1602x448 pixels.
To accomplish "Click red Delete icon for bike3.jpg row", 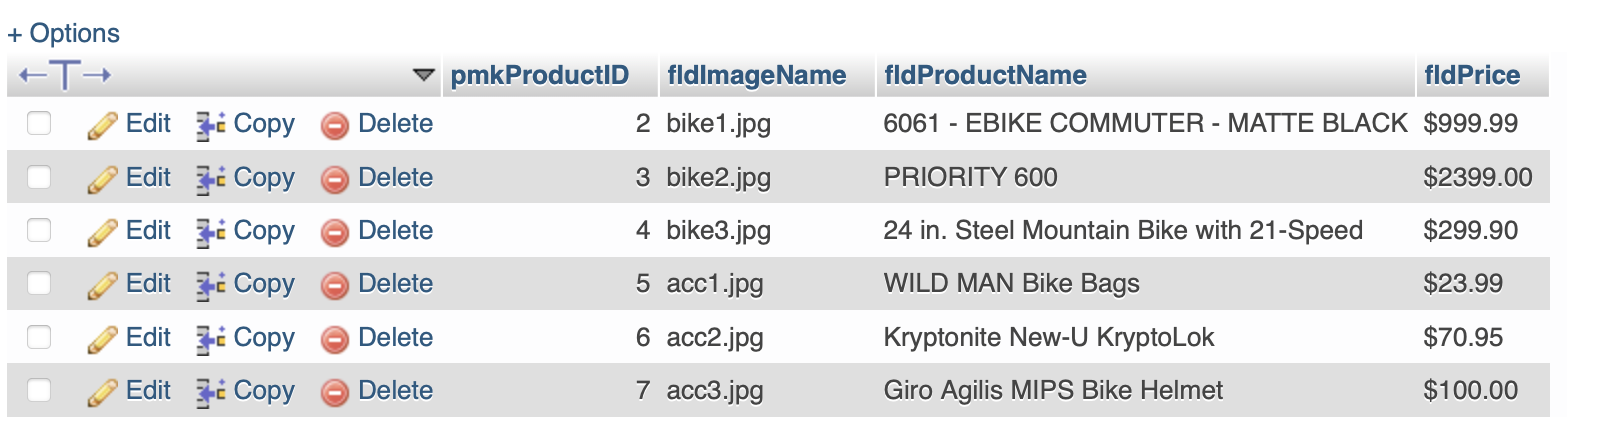I will (334, 232).
